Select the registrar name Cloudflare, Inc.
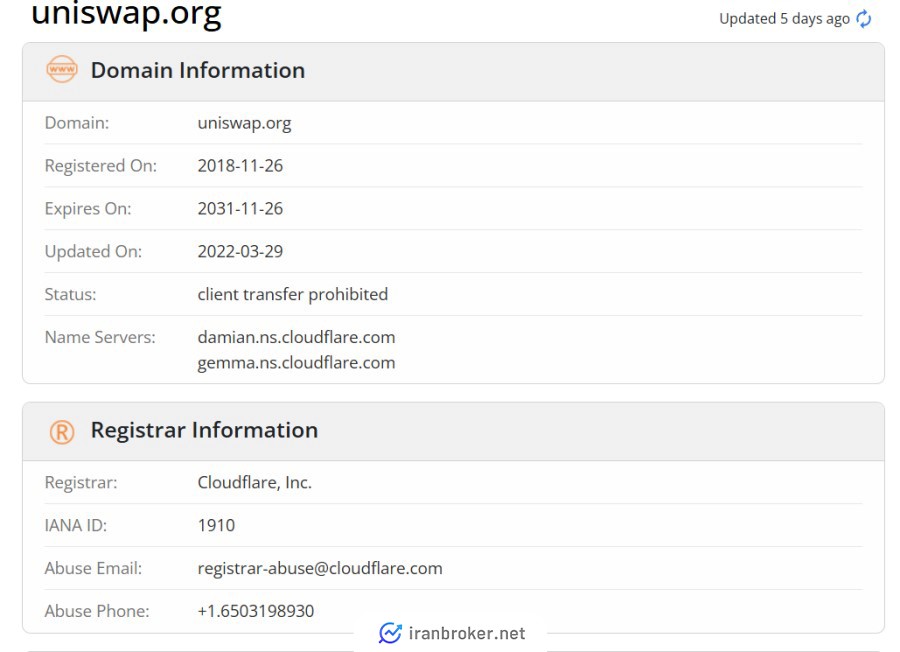Image resolution: width=900 pixels, height=652 pixels. point(255,483)
